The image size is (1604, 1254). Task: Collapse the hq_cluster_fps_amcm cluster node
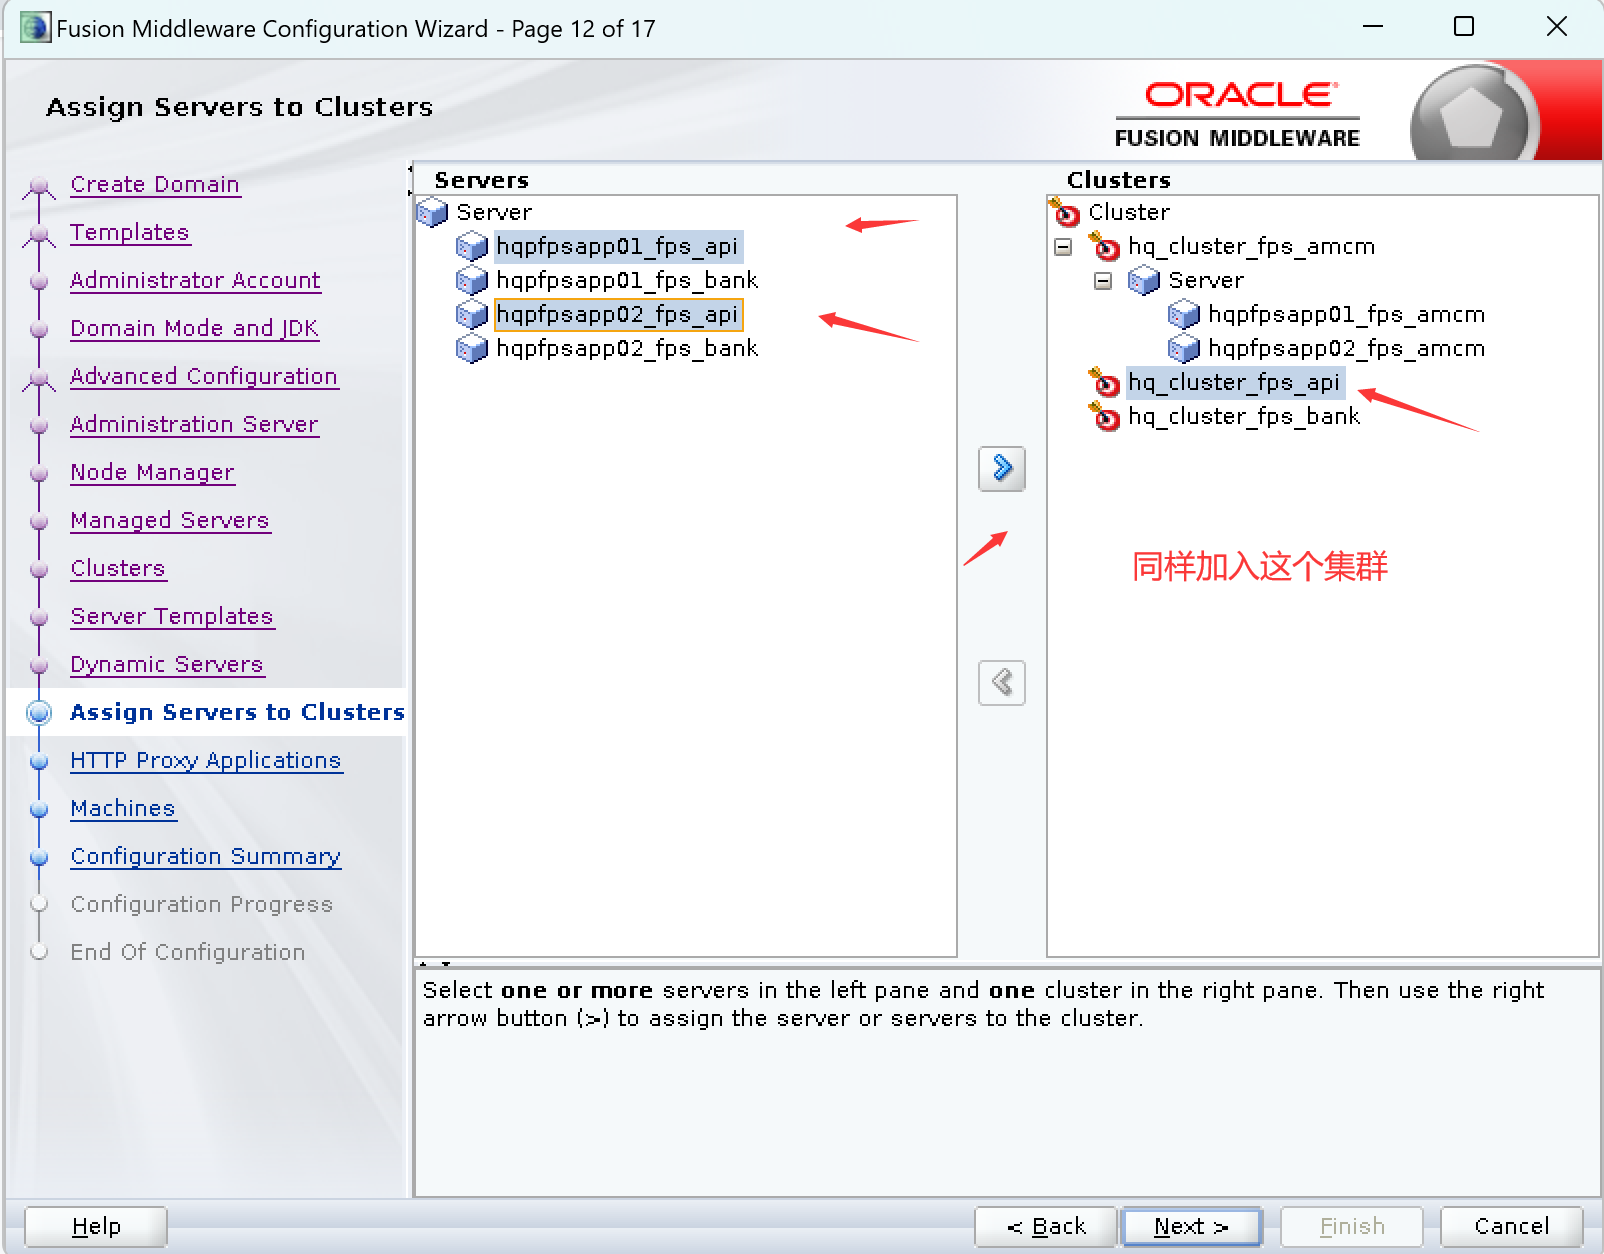(x=1063, y=247)
